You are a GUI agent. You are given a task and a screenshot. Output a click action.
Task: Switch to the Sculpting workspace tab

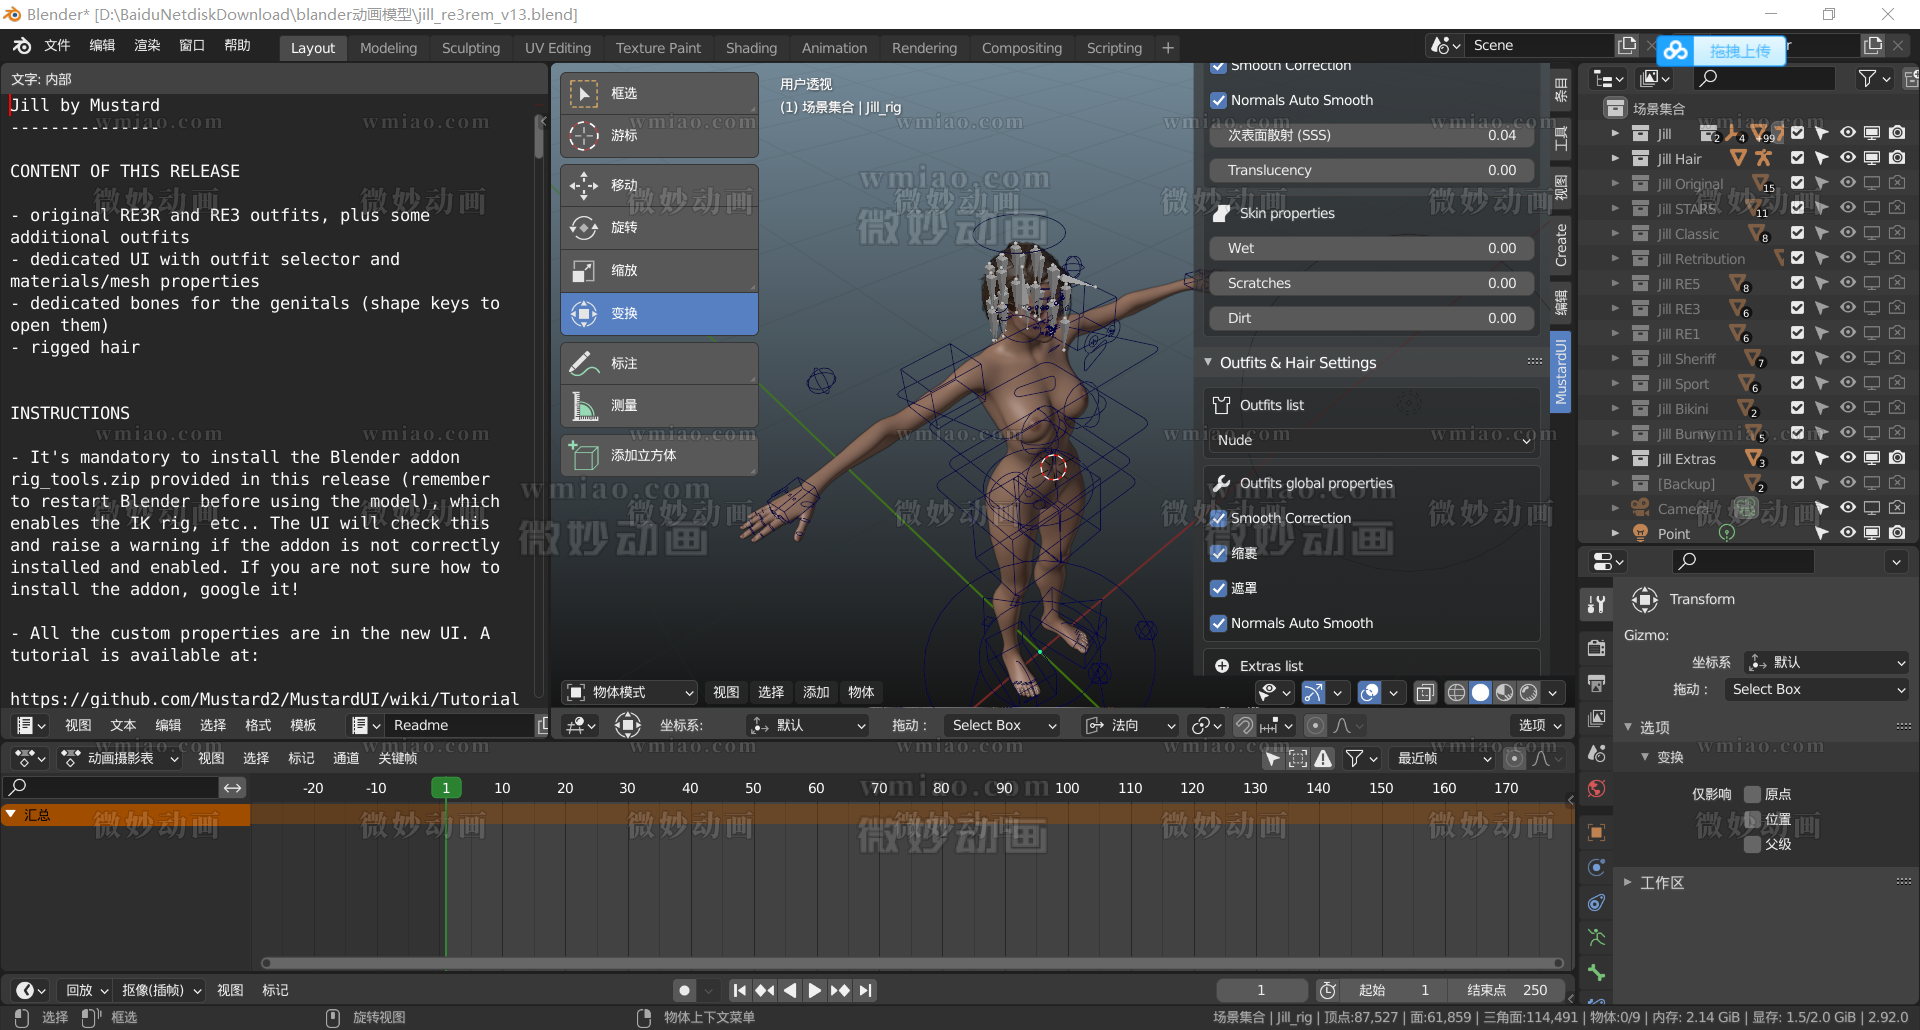pyautogui.click(x=470, y=48)
